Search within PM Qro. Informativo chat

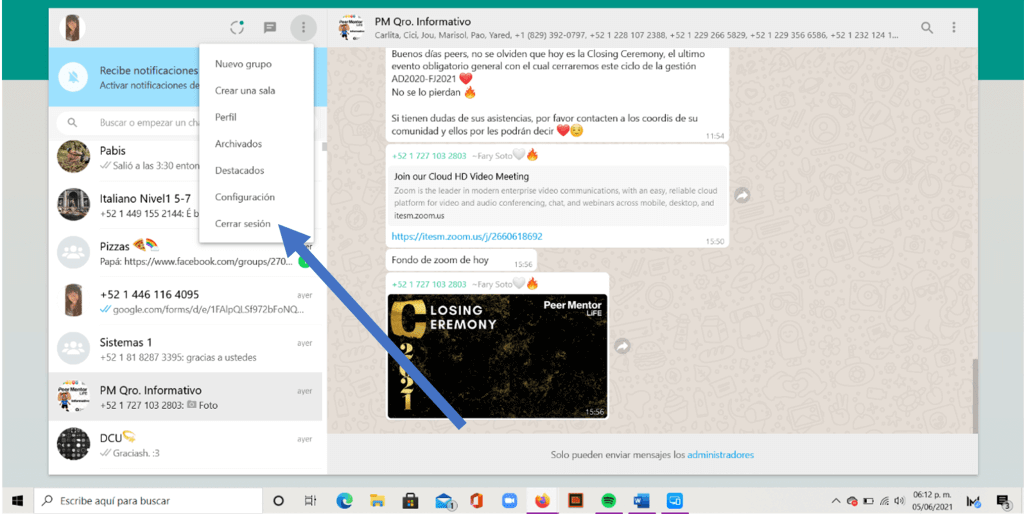coord(927,27)
